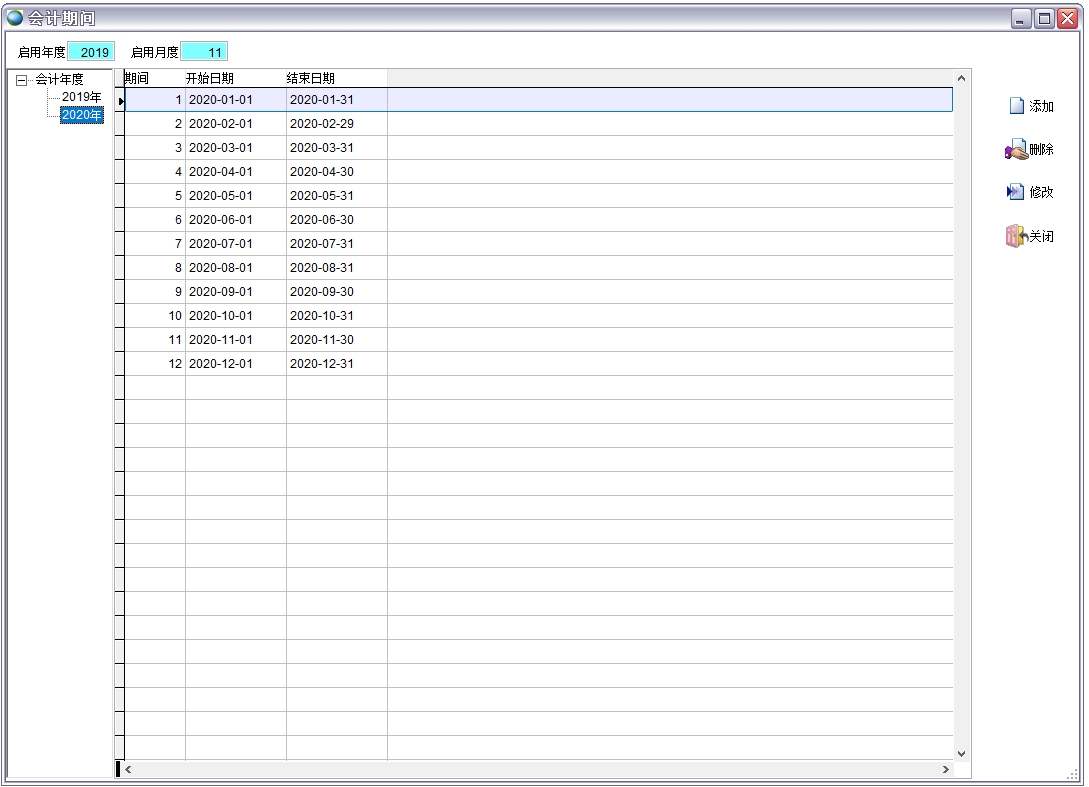Click the 修改 (Modify) icon
This screenshot has height=787, width=1089.
[1016, 192]
